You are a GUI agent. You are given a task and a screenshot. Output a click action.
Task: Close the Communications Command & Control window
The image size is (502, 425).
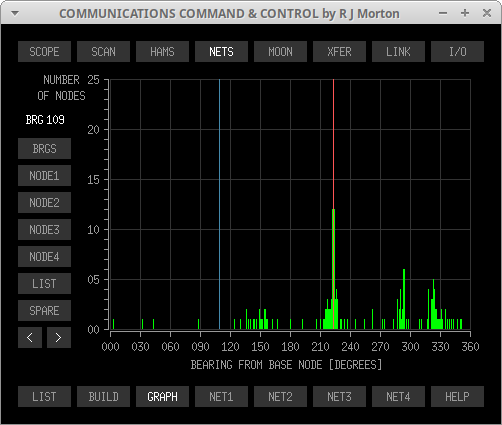pos(487,13)
